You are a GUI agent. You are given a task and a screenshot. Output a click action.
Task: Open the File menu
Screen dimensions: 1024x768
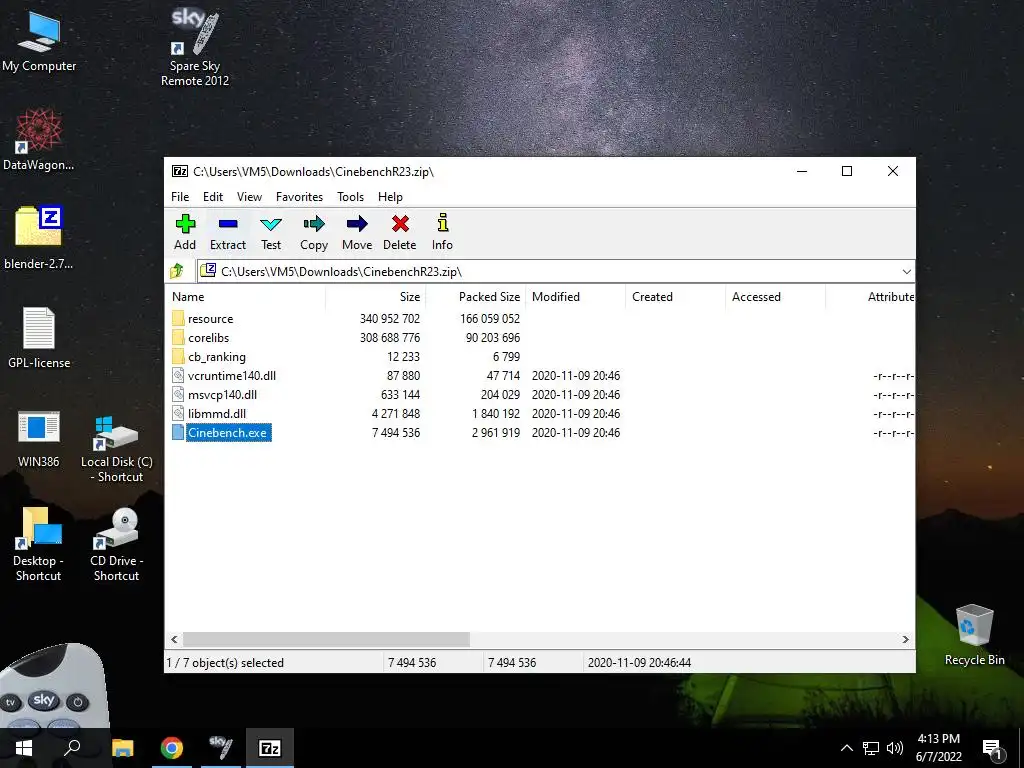click(x=180, y=197)
